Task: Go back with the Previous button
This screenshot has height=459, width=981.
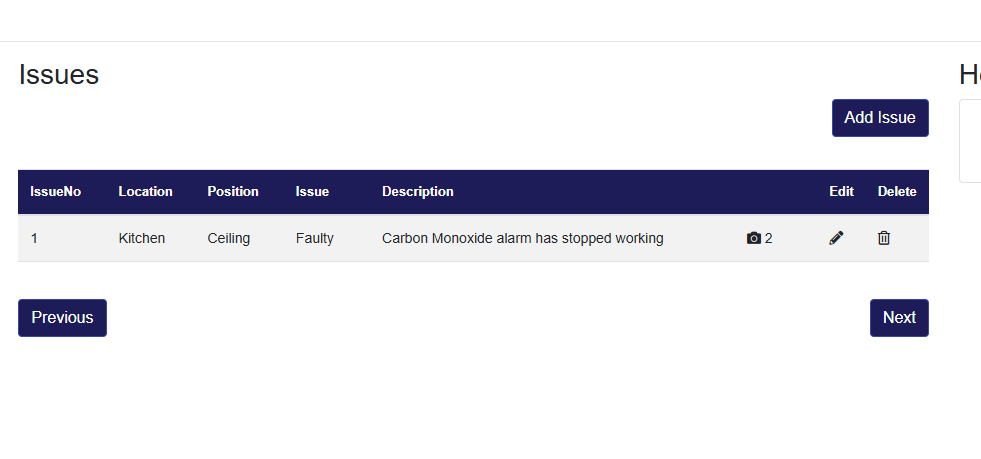Action: click(62, 318)
